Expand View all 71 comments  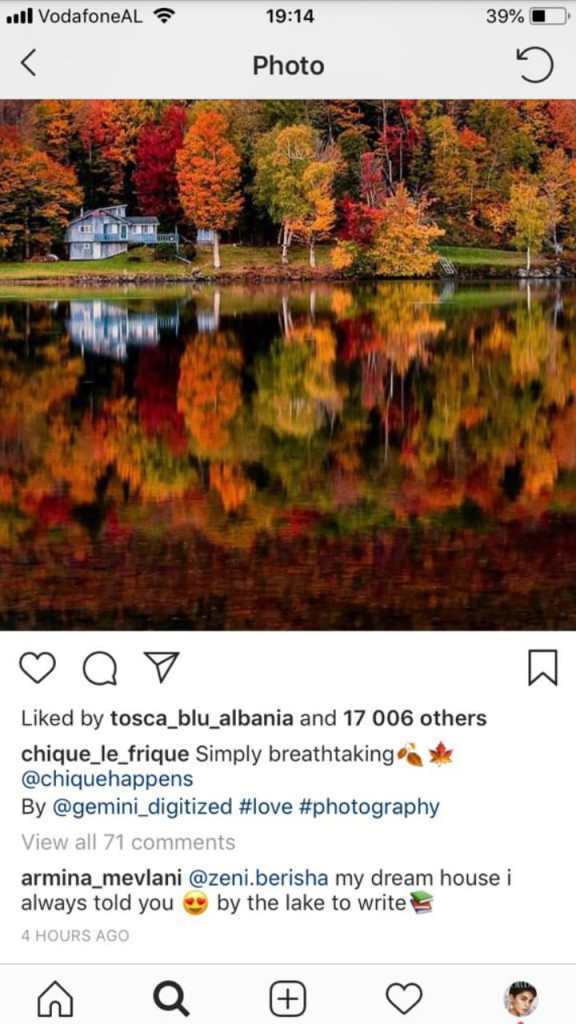coord(128,842)
